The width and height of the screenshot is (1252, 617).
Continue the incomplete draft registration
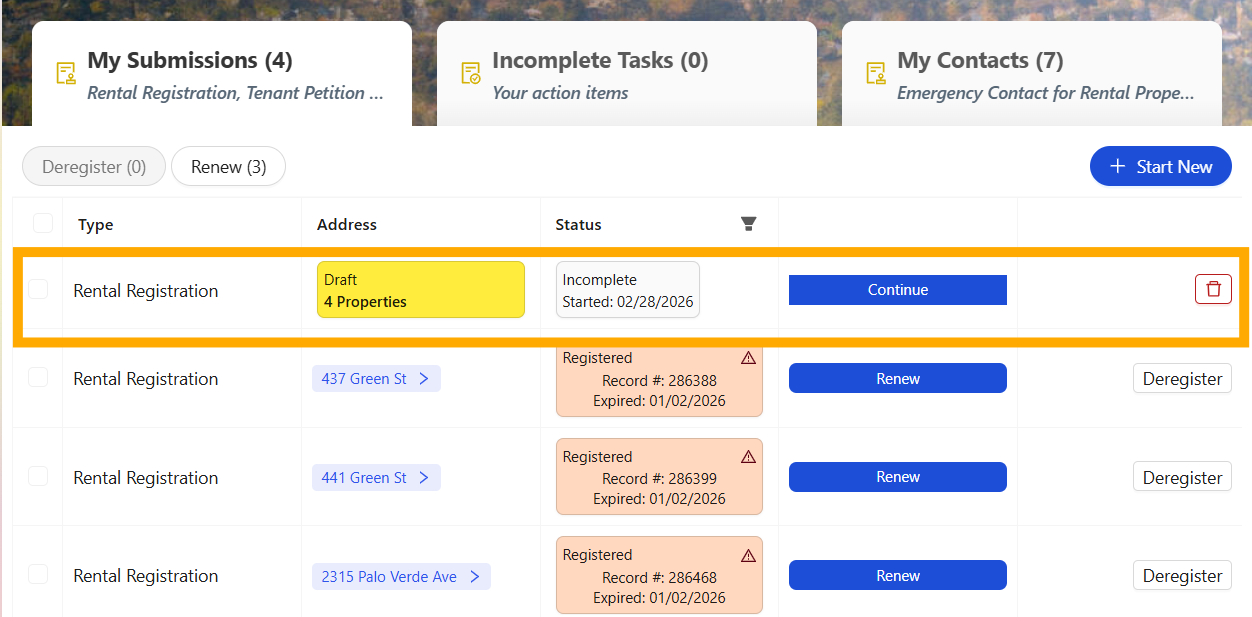coord(898,290)
